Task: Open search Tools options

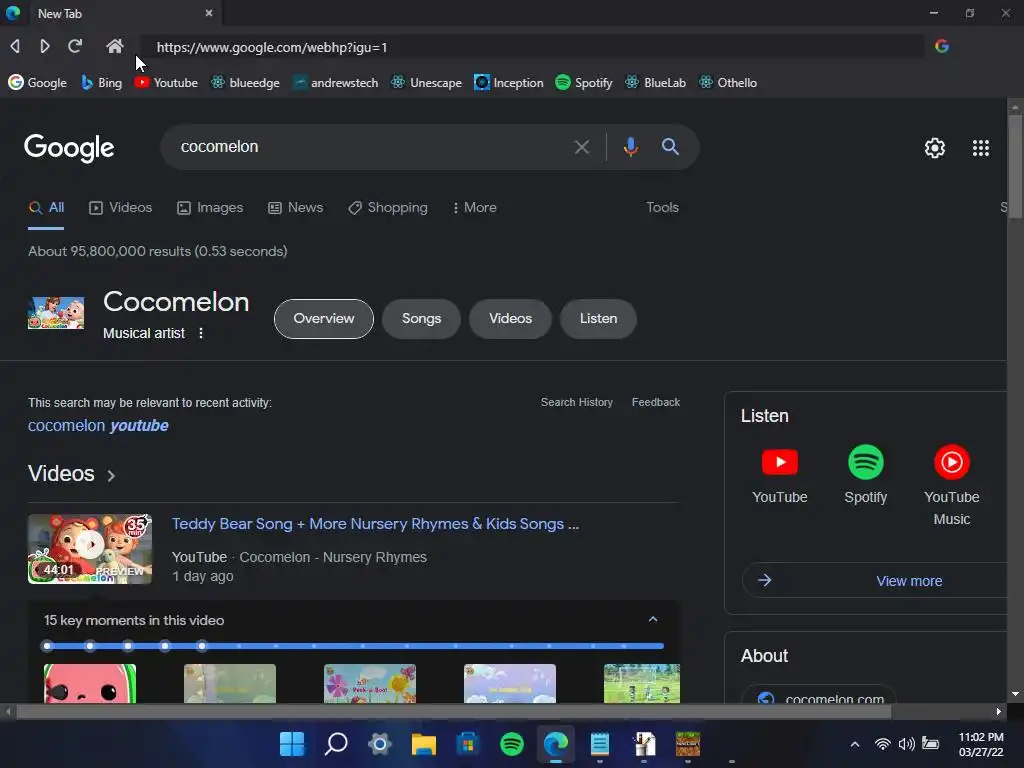Action: pyautogui.click(x=662, y=208)
